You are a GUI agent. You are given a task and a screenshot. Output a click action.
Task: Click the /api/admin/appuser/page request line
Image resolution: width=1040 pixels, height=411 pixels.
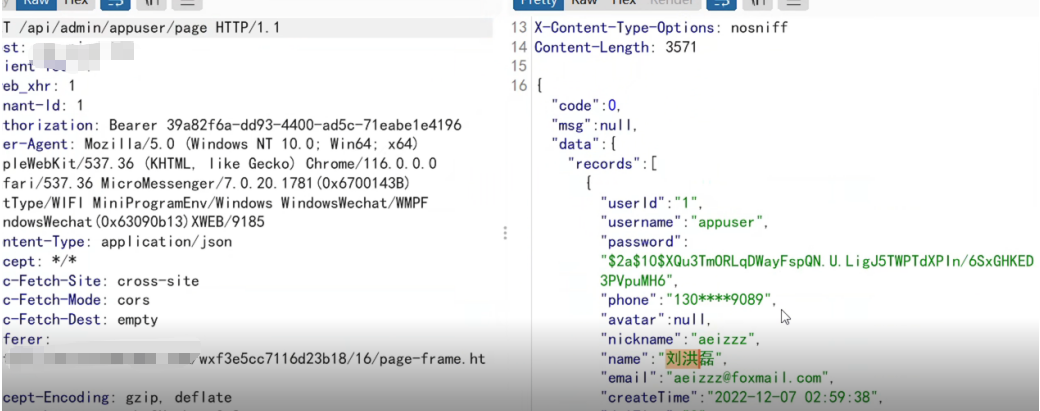point(140,27)
